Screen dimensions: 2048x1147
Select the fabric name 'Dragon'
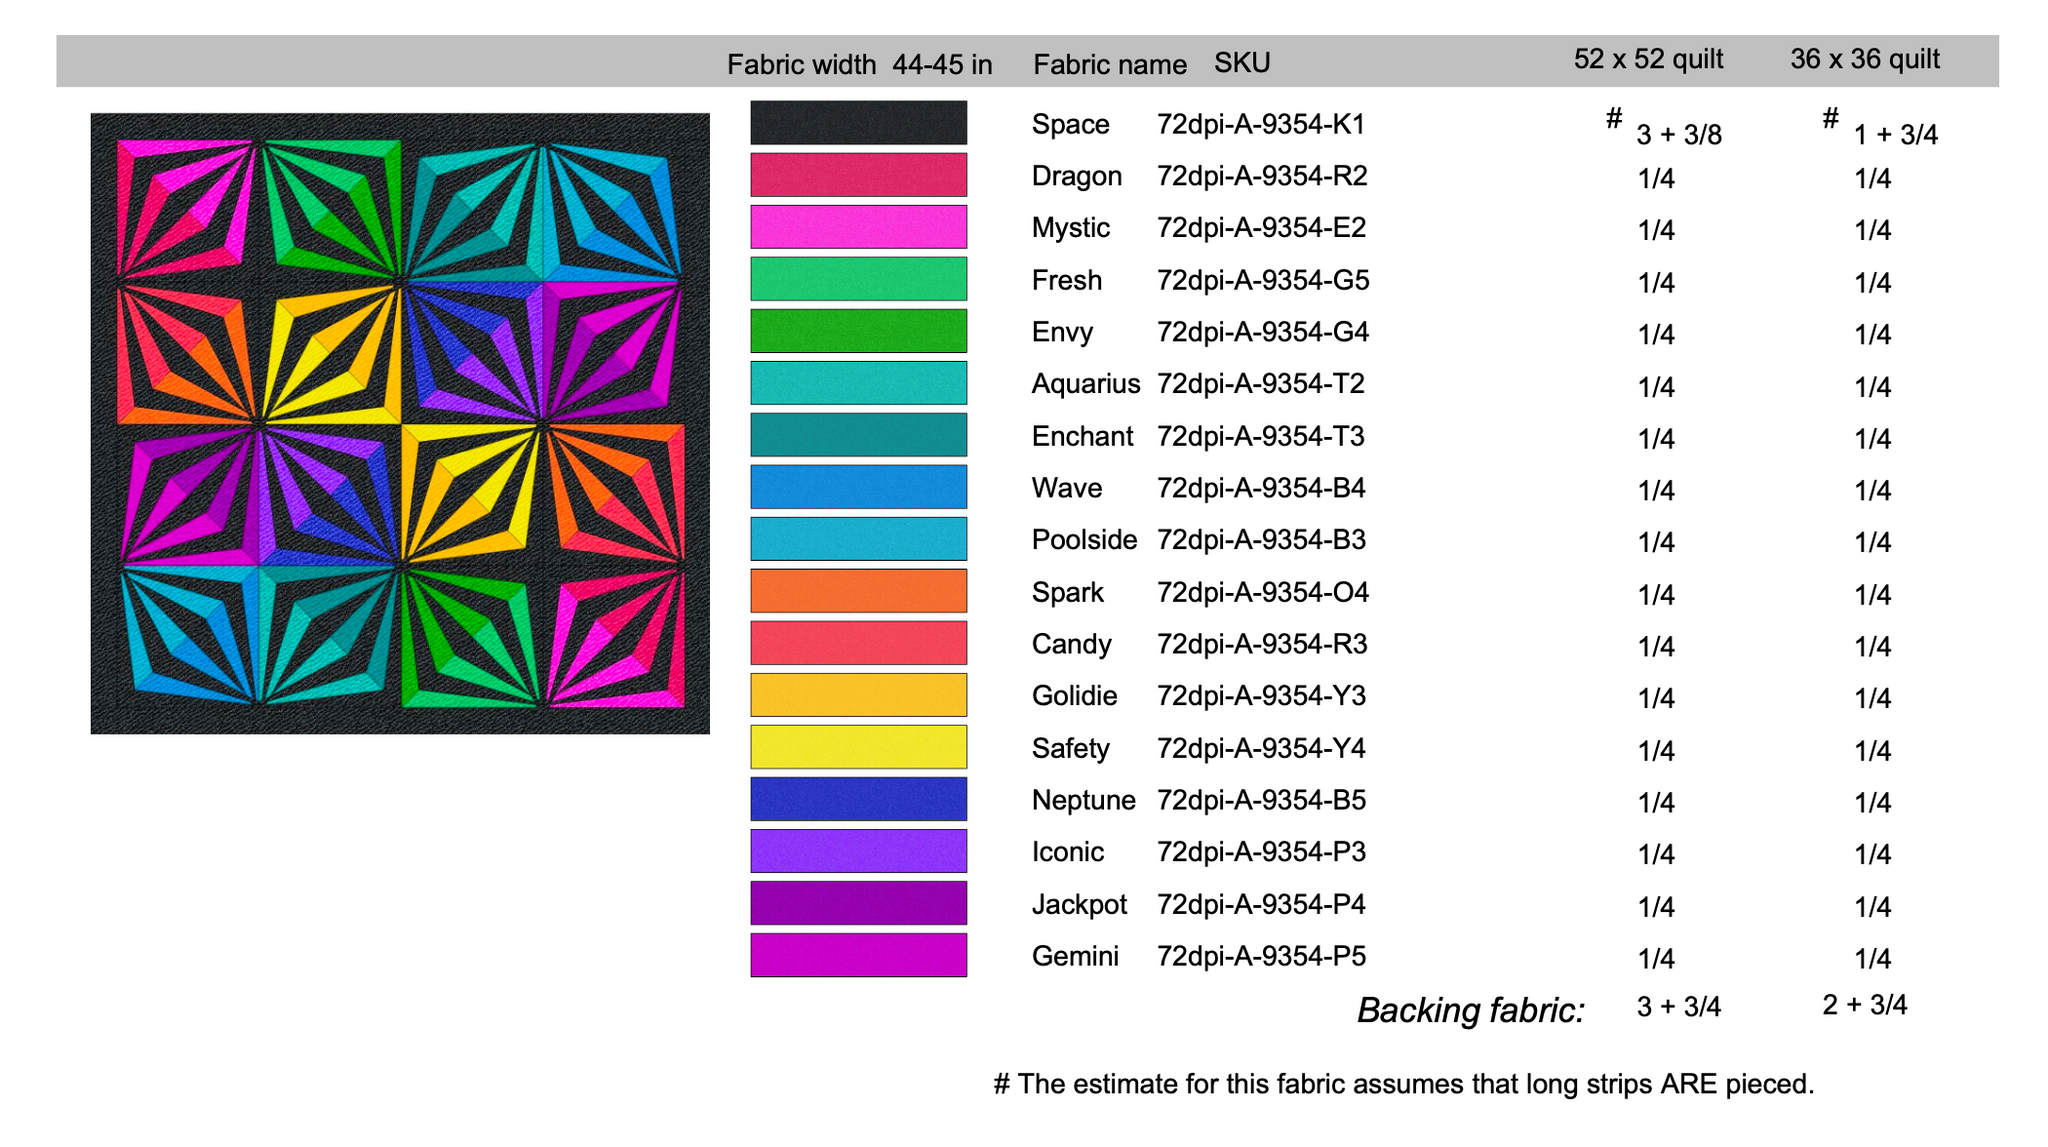tap(1076, 176)
